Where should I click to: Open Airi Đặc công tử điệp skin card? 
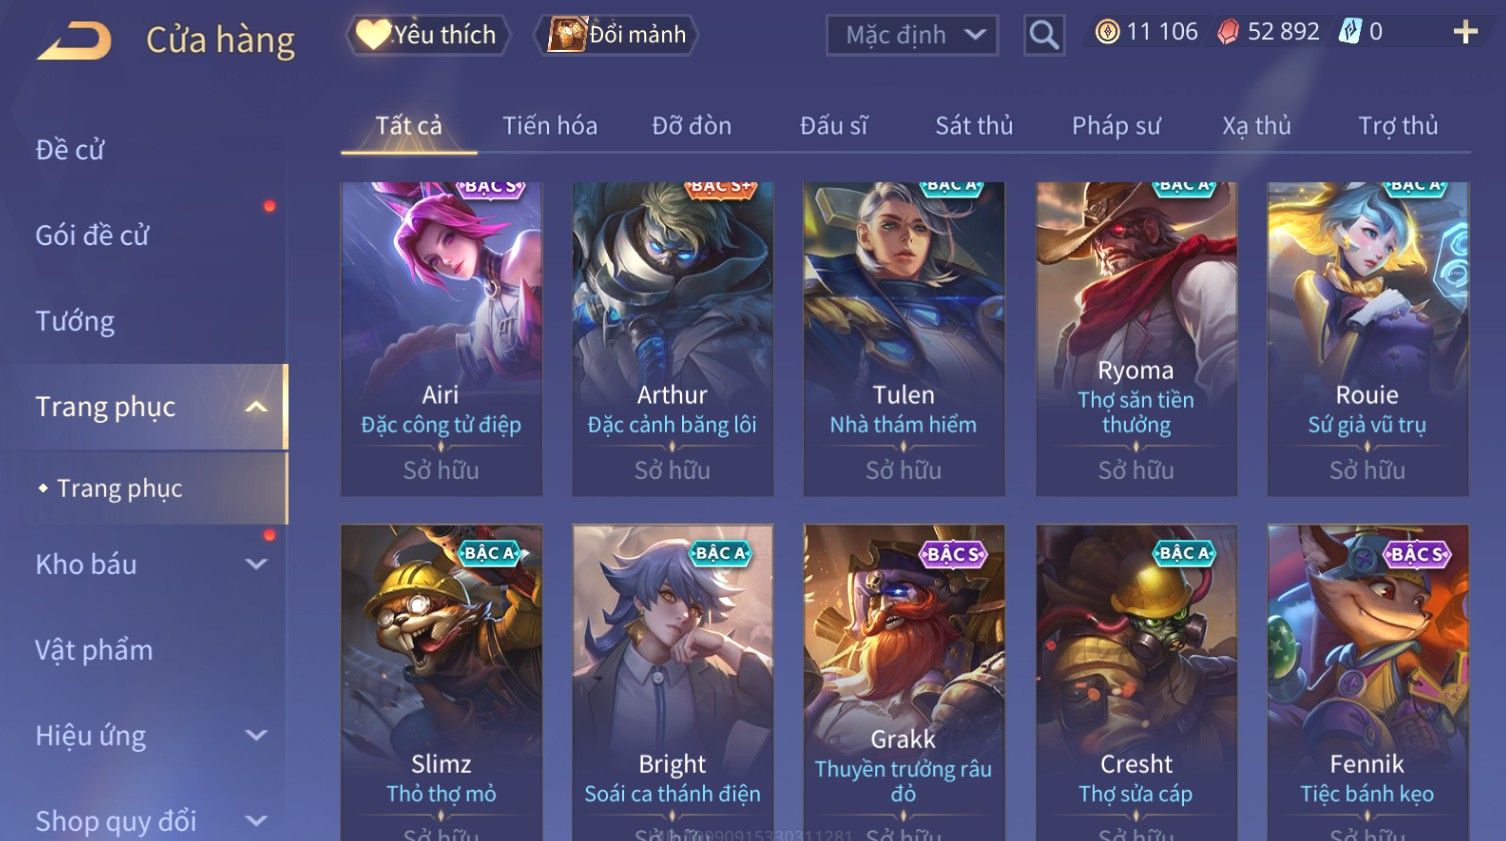(441, 339)
